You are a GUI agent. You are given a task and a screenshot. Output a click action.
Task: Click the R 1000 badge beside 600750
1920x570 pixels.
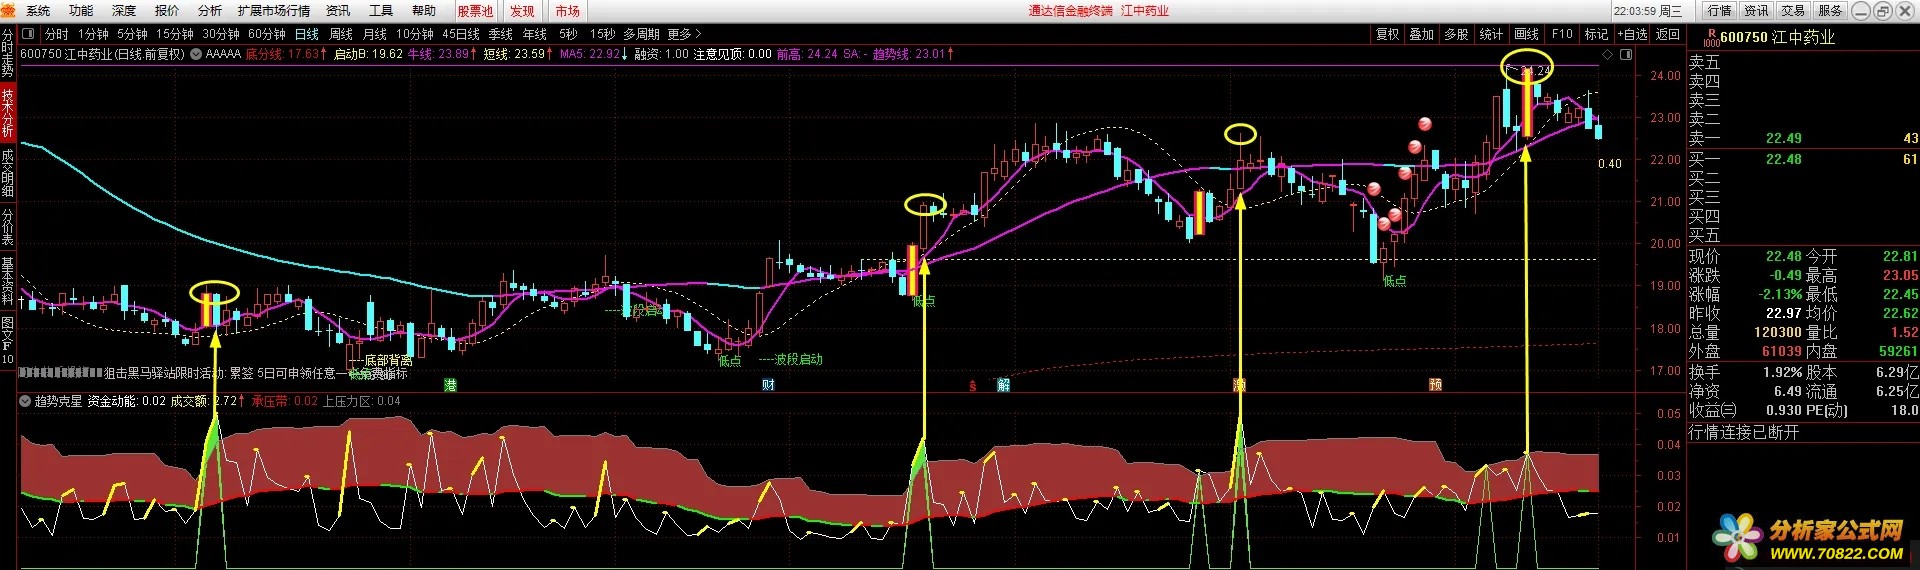(x=1711, y=38)
